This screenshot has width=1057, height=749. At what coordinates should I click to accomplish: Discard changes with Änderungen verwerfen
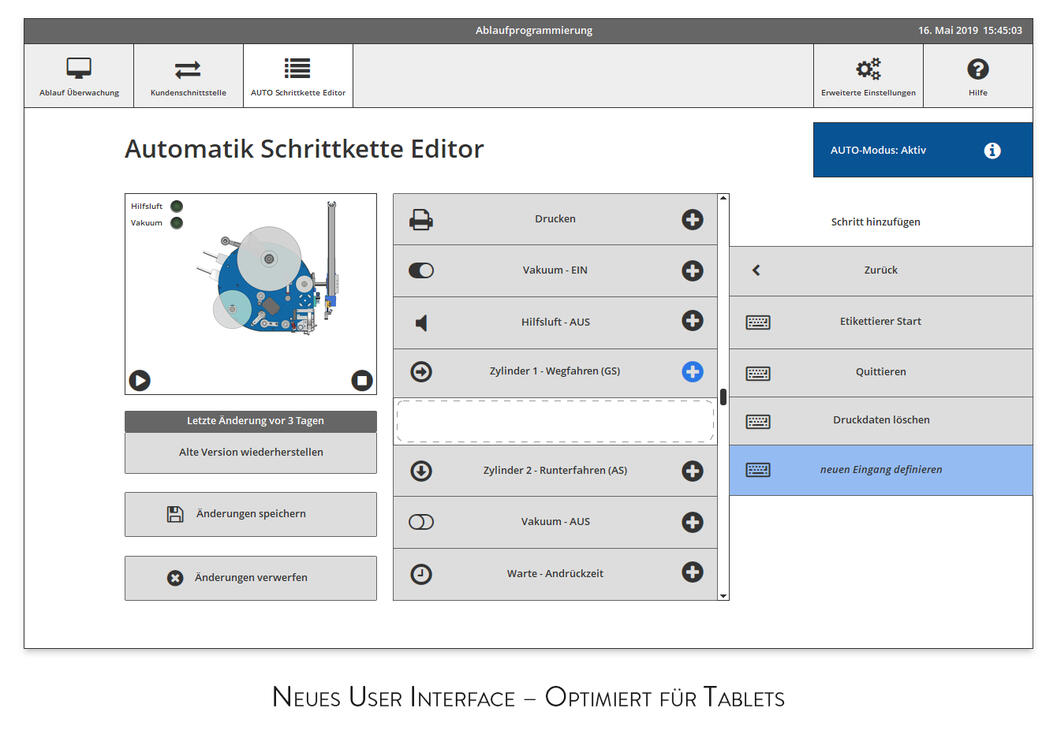coord(251,578)
